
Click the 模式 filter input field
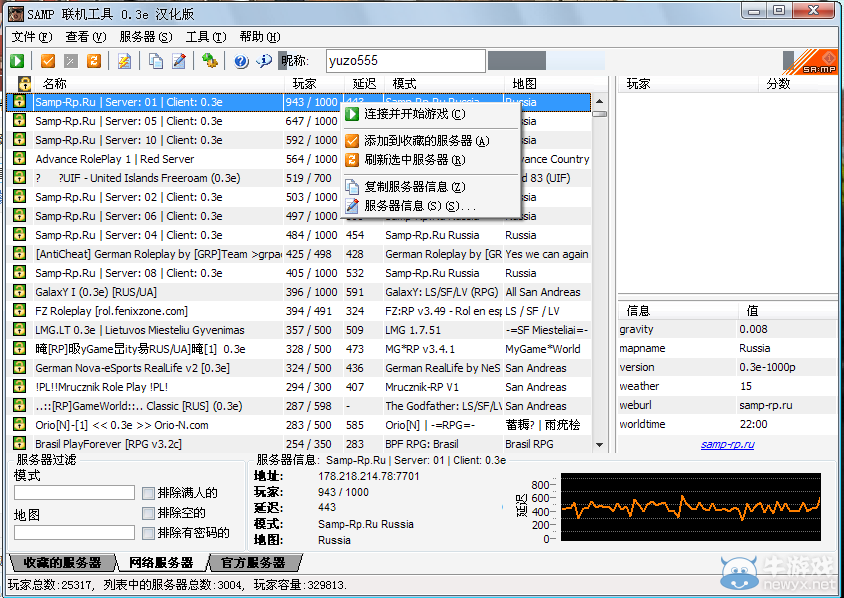click(74, 493)
